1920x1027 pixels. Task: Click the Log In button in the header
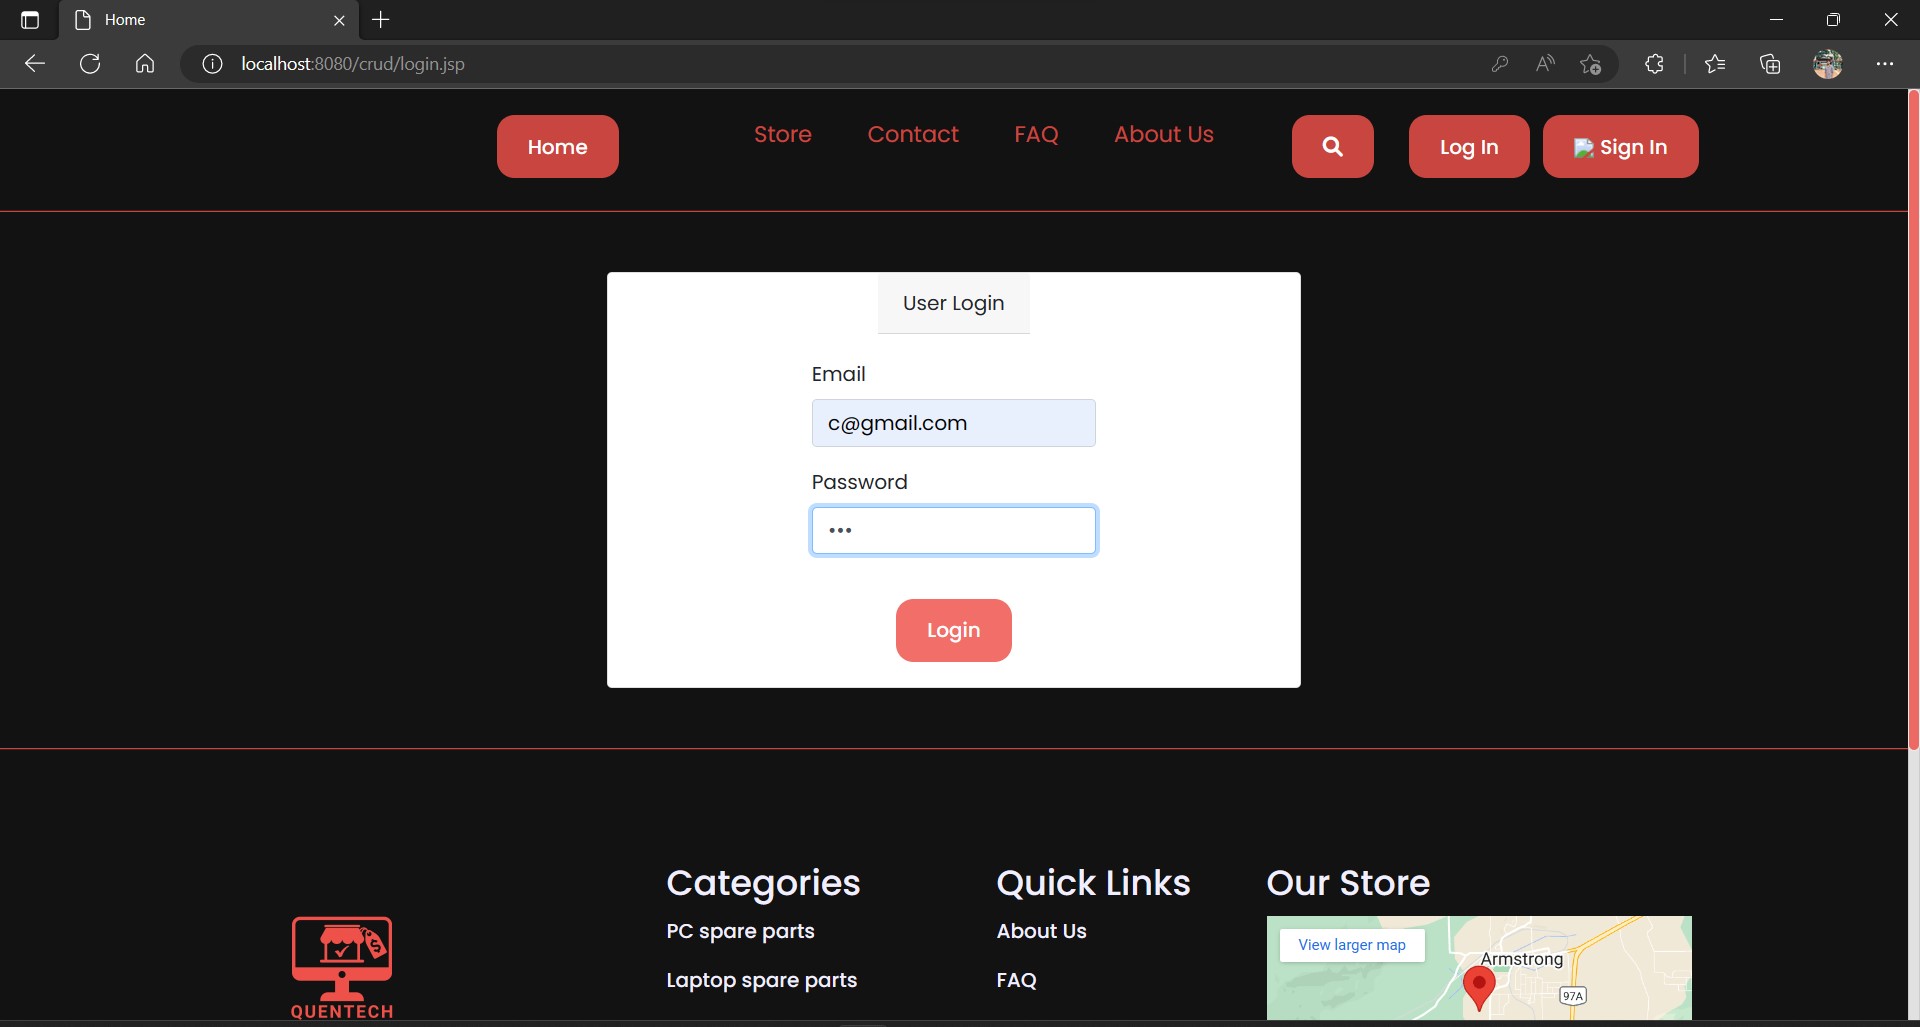[1468, 146]
